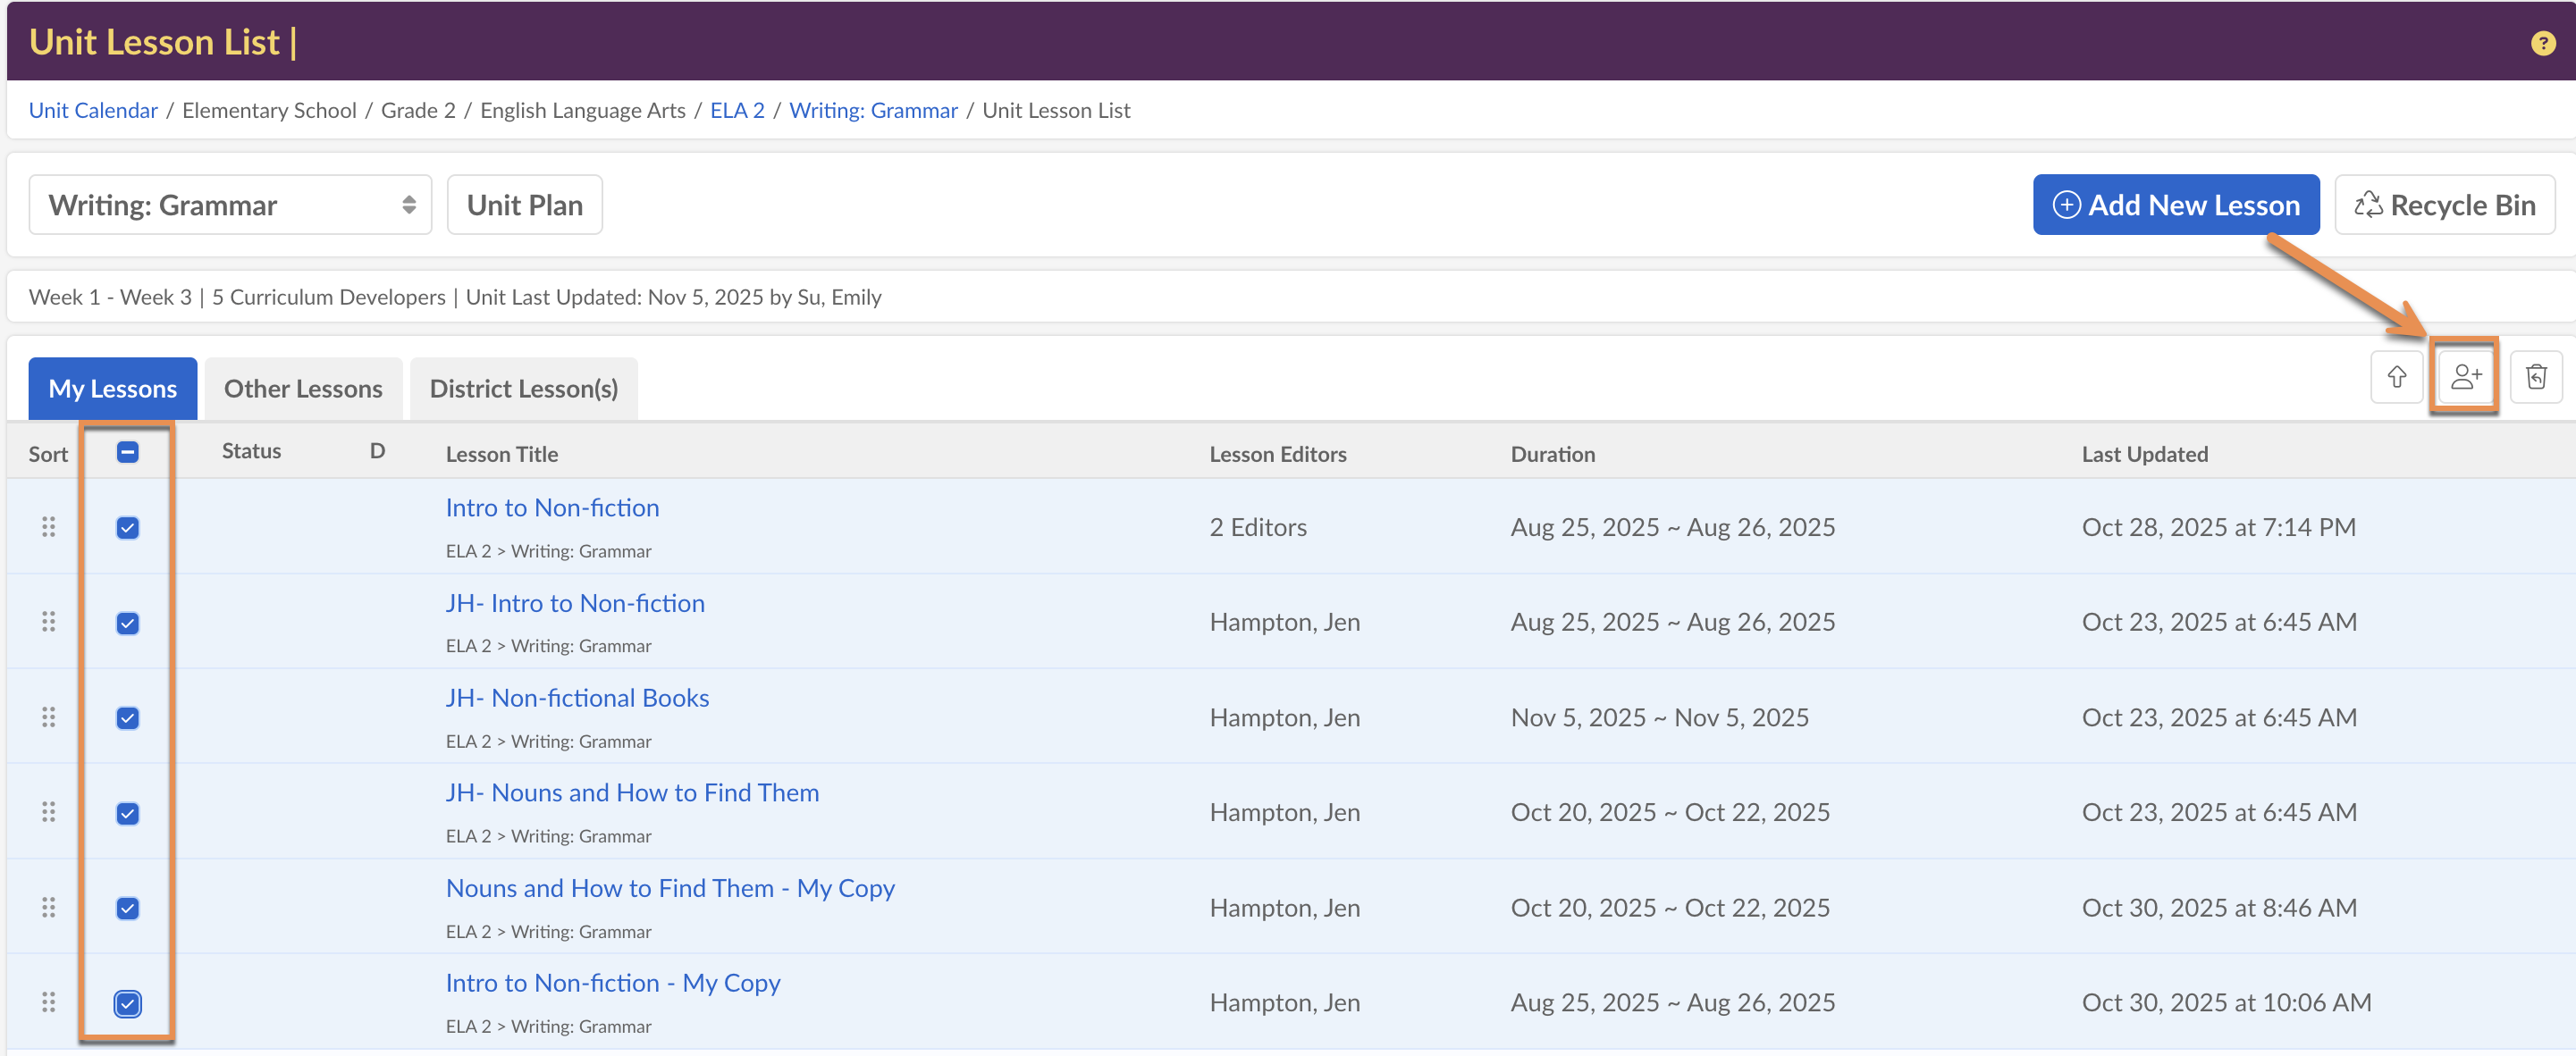Screen dimensions: 2576x1056
Task: Click the ELA 2 breadcrumb link
Action: pos(736,110)
